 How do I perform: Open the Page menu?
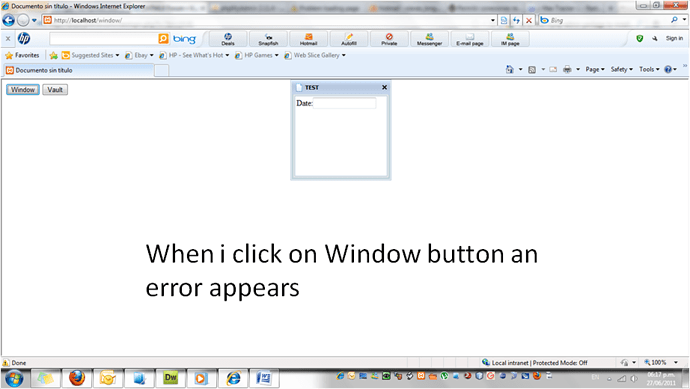[595, 70]
